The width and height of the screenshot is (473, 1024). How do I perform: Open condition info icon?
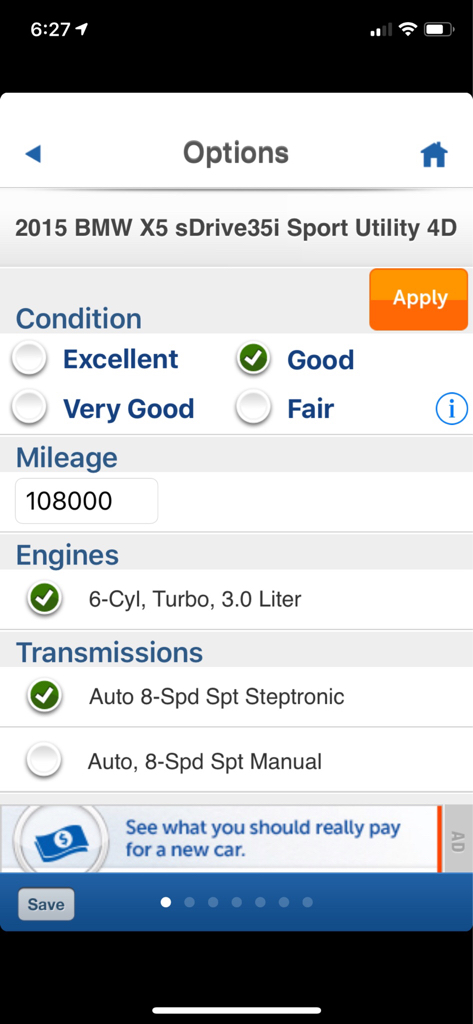click(x=451, y=409)
